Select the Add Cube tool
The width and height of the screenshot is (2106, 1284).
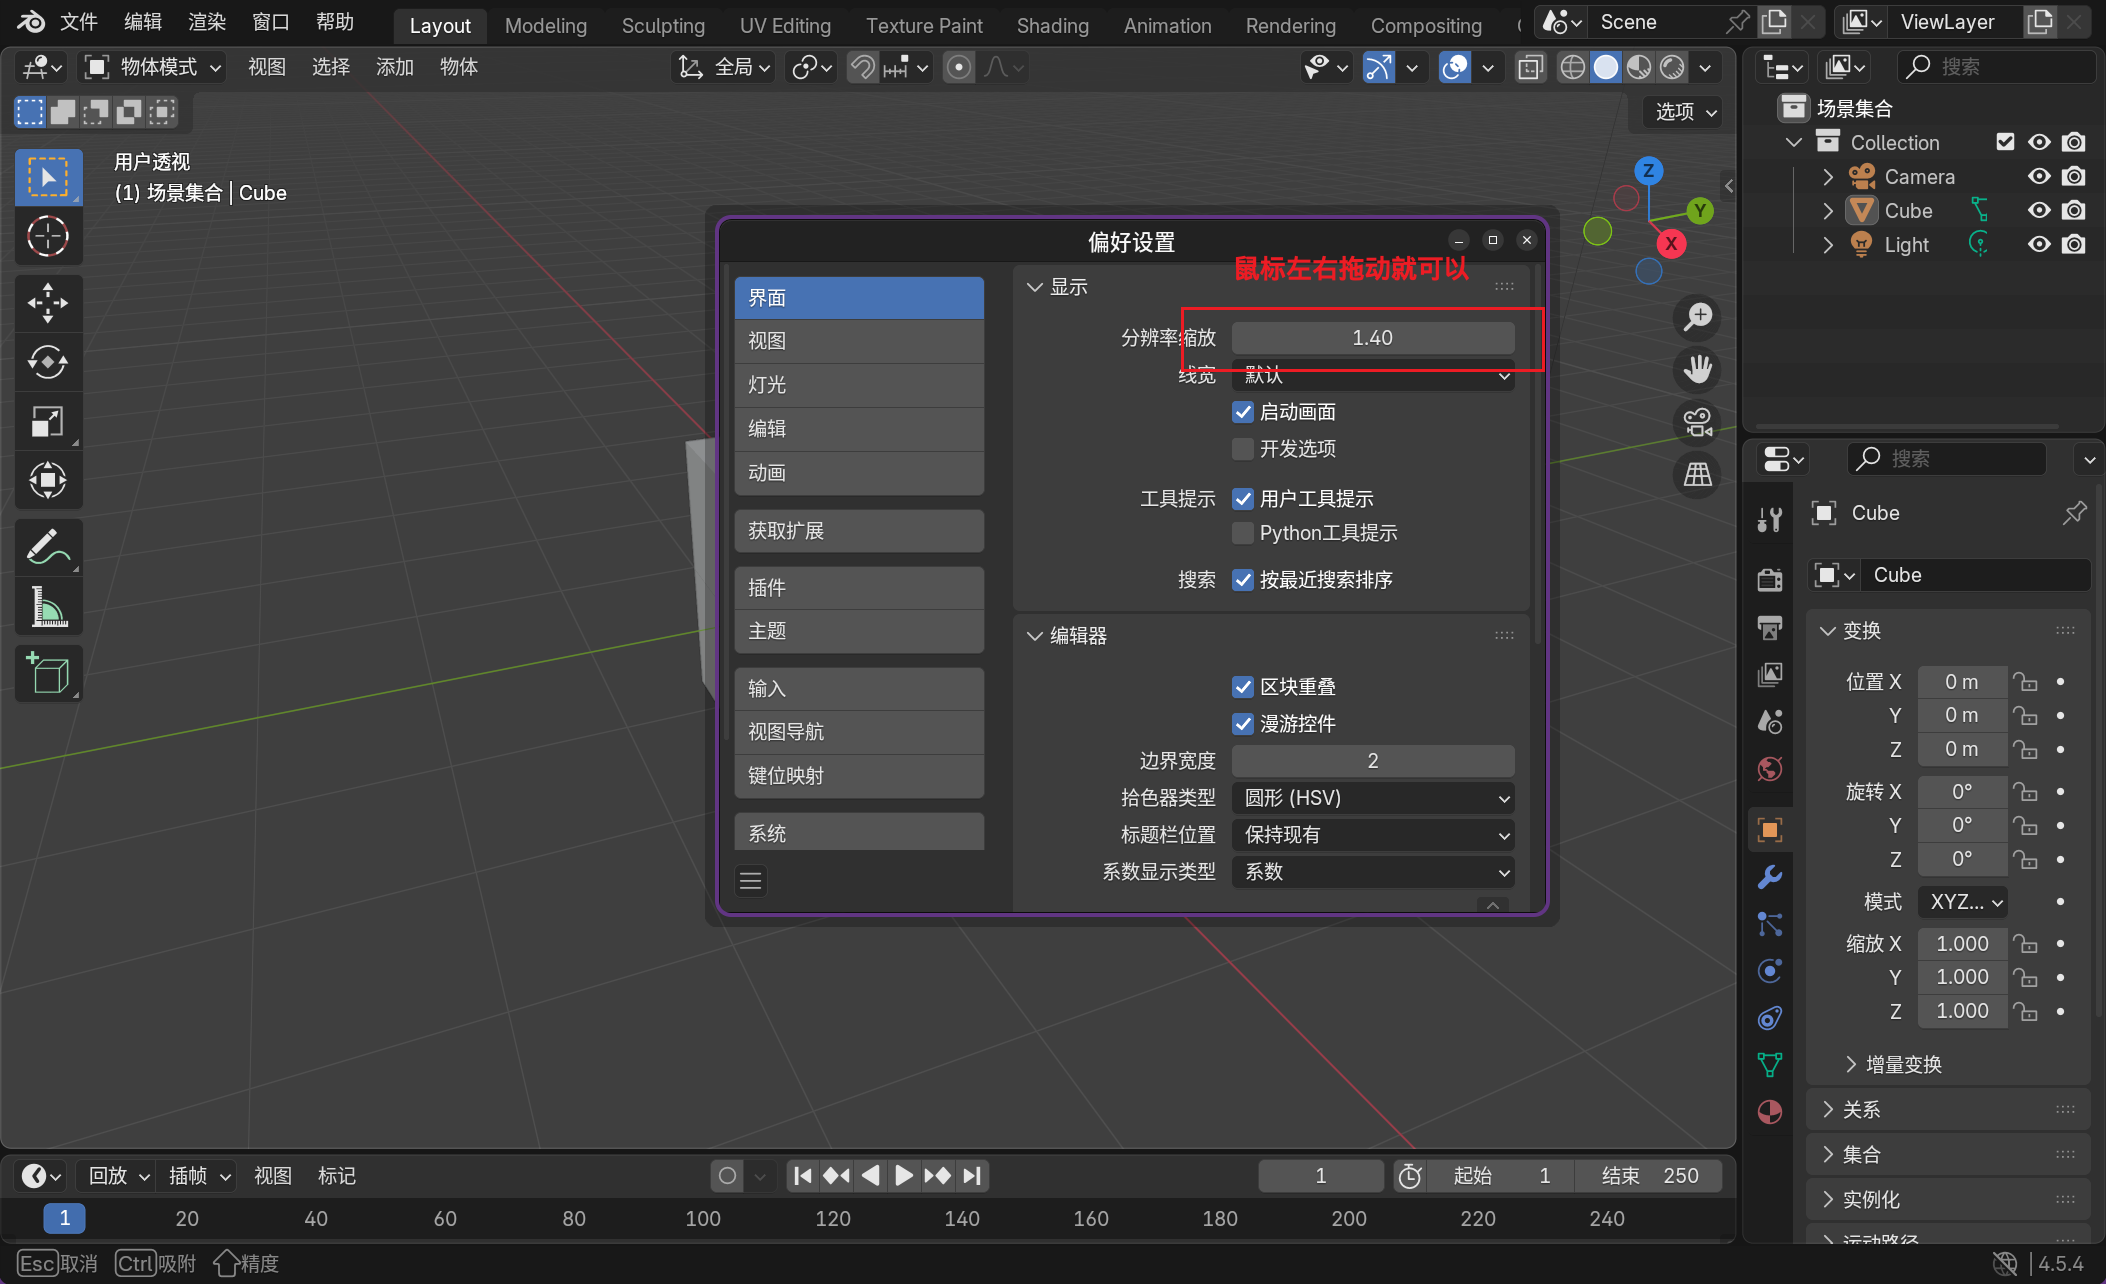47,673
